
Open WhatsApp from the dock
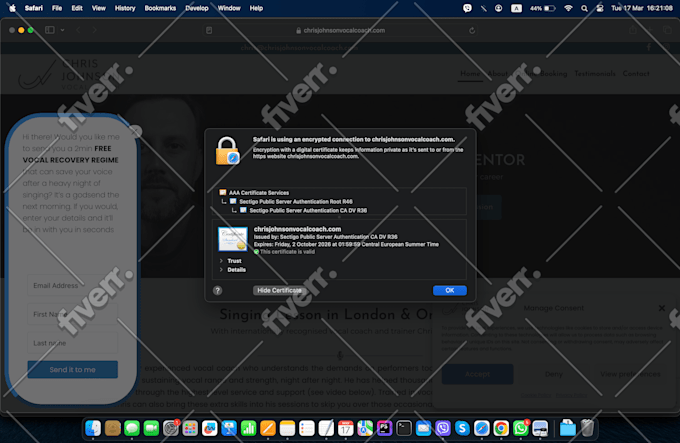coord(520,428)
